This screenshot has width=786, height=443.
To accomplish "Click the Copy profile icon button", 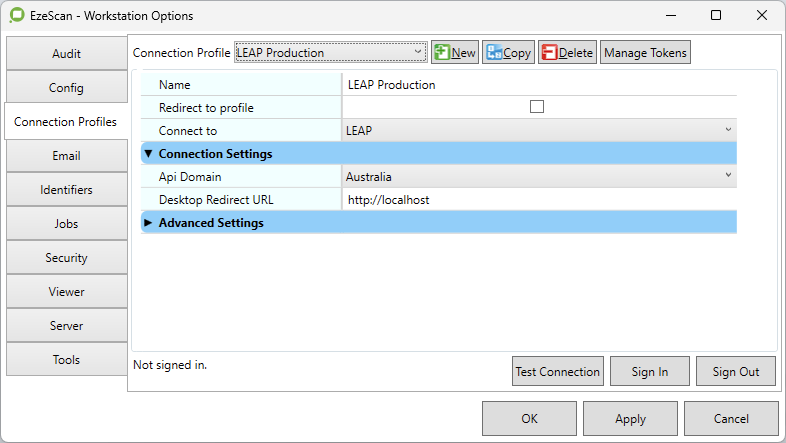I will pyautogui.click(x=508, y=53).
